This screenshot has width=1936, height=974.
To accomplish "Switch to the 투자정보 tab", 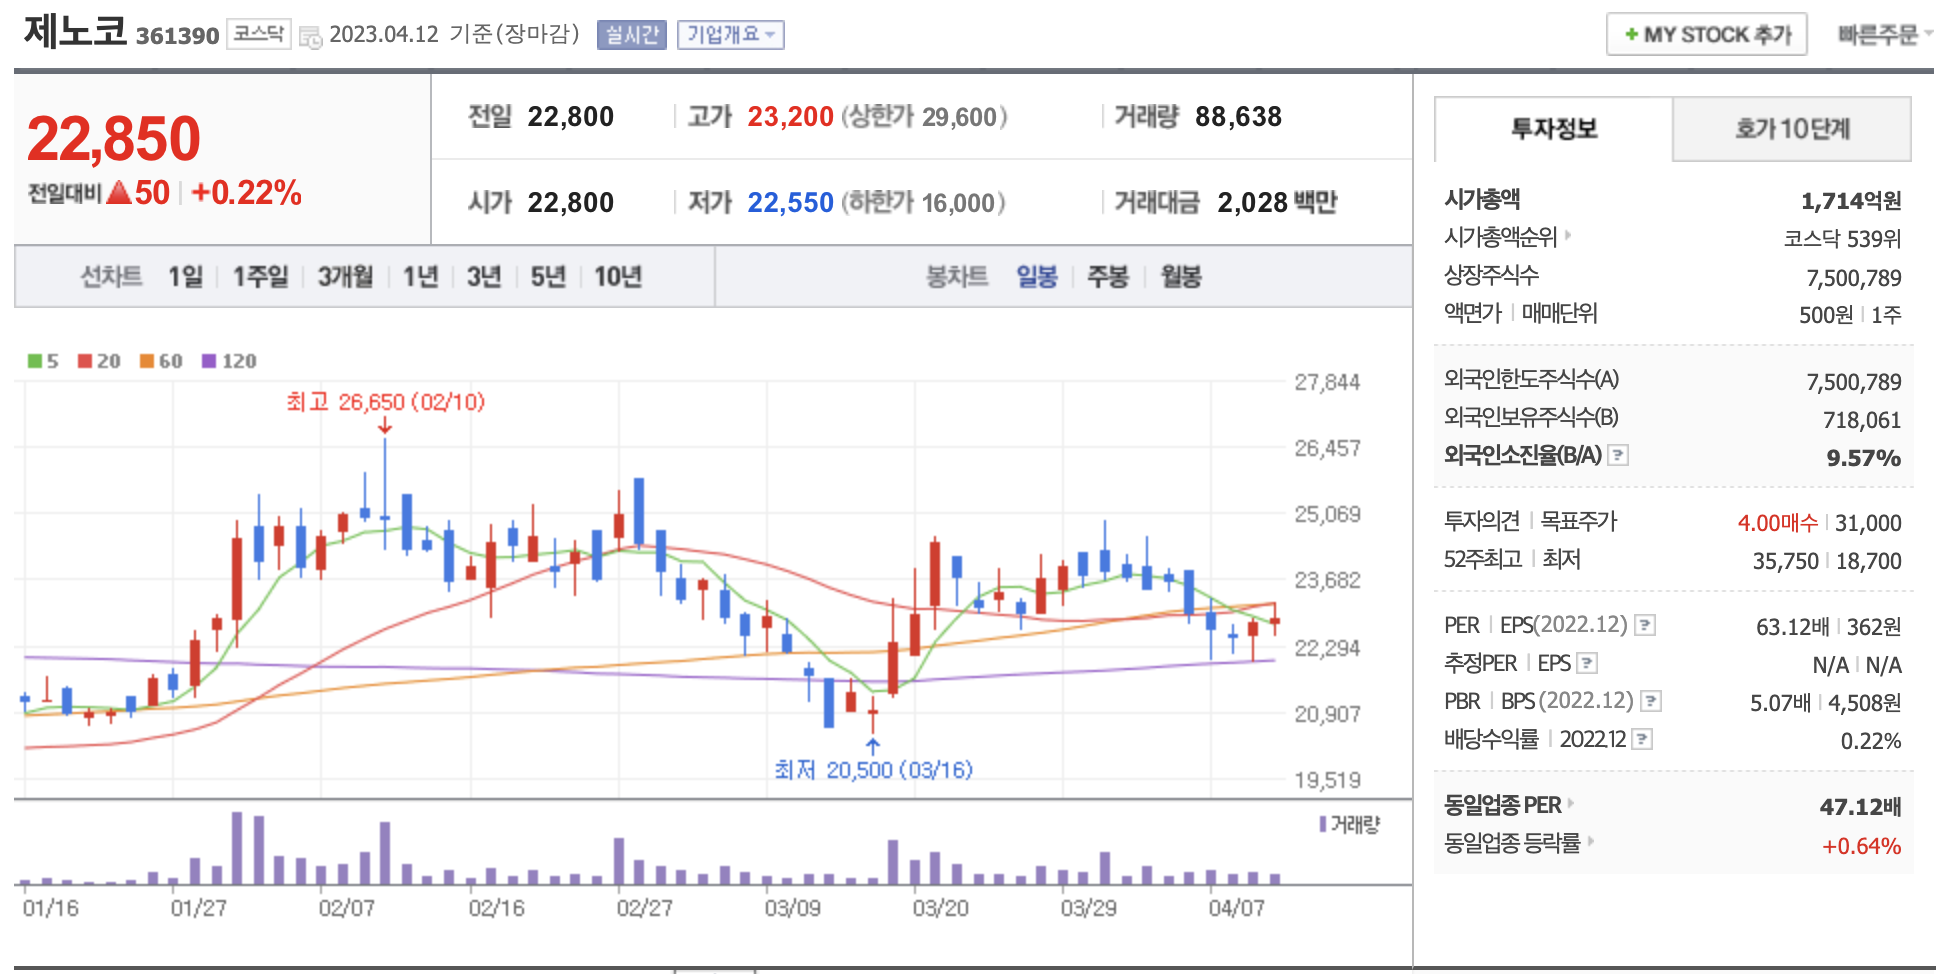I will click(1553, 129).
